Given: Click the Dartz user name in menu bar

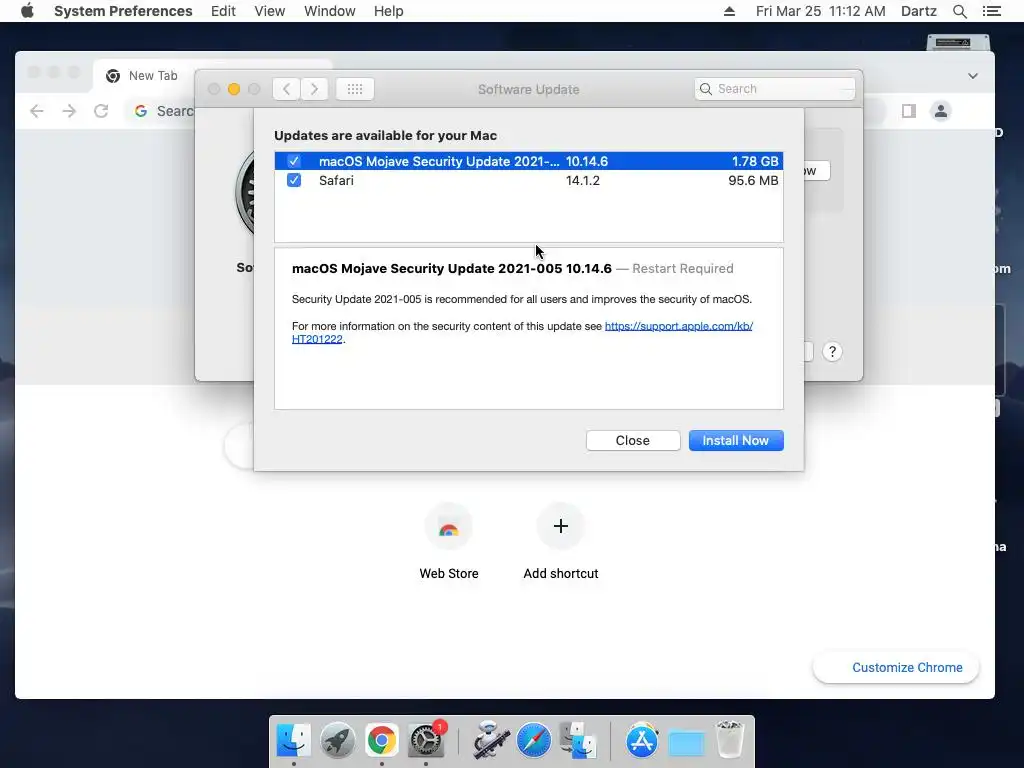Looking at the screenshot, I should click(x=918, y=11).
